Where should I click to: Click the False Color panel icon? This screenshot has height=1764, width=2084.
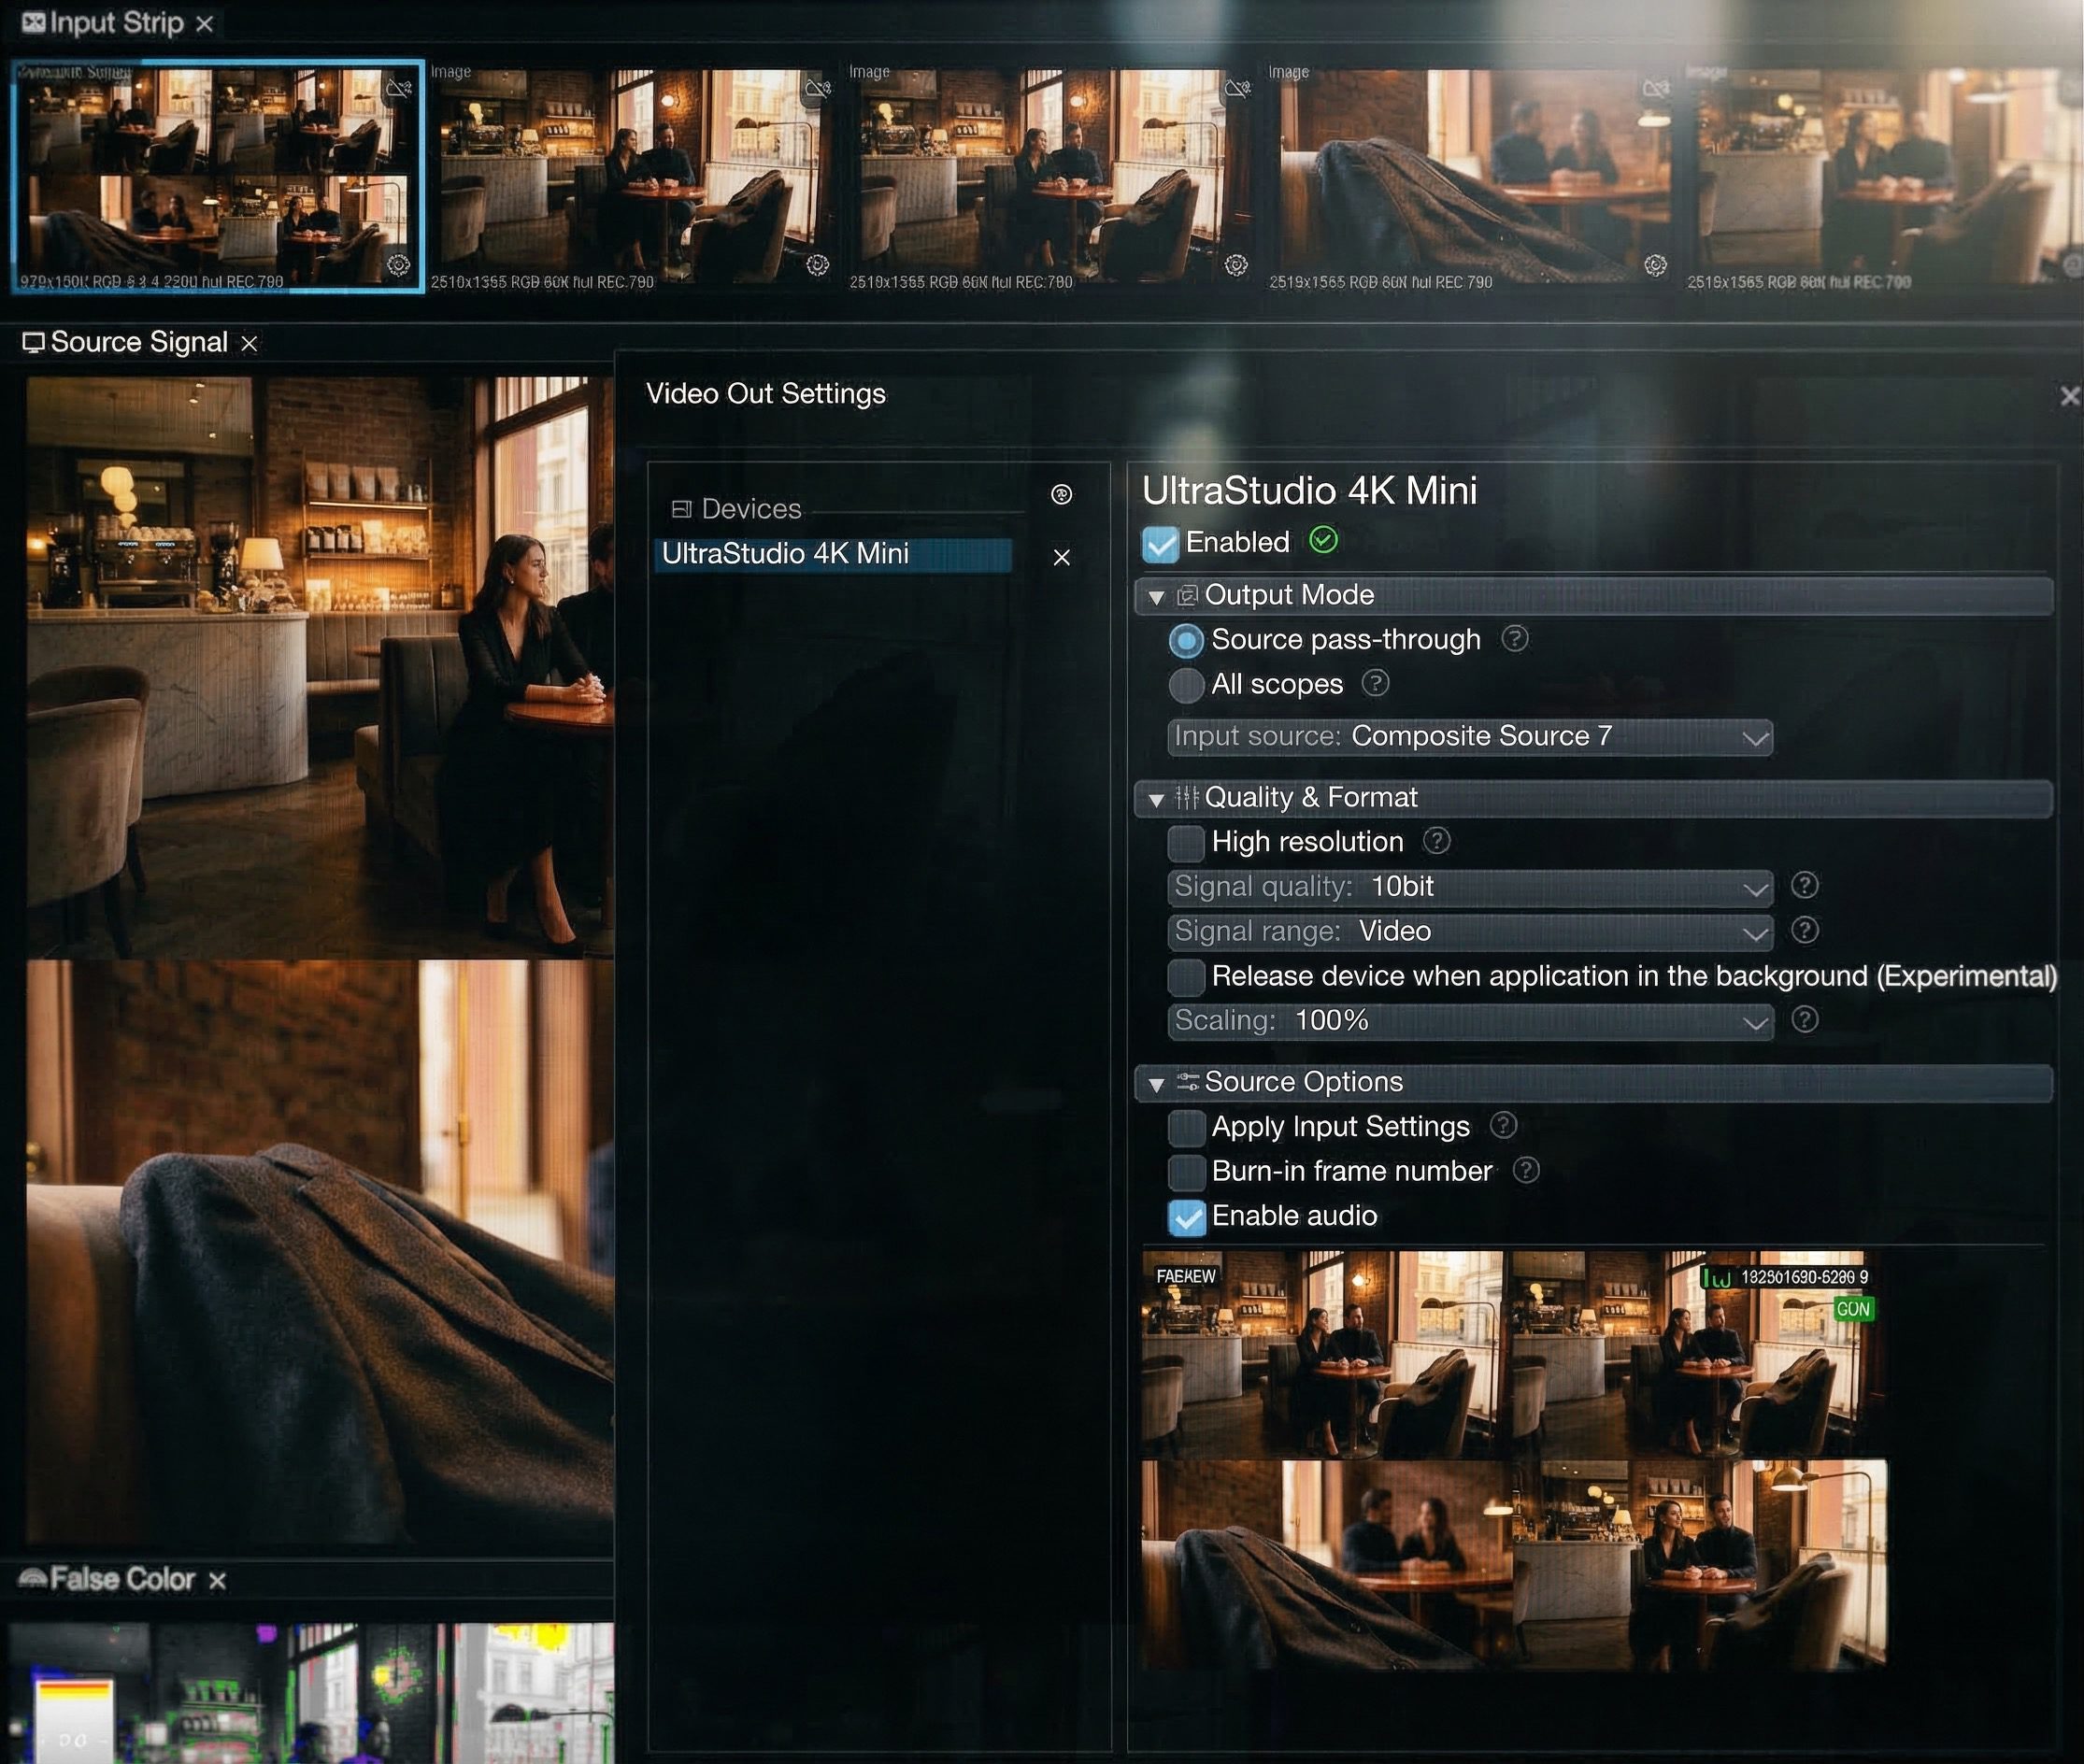pyautogui.click(x=31, y=1579)
